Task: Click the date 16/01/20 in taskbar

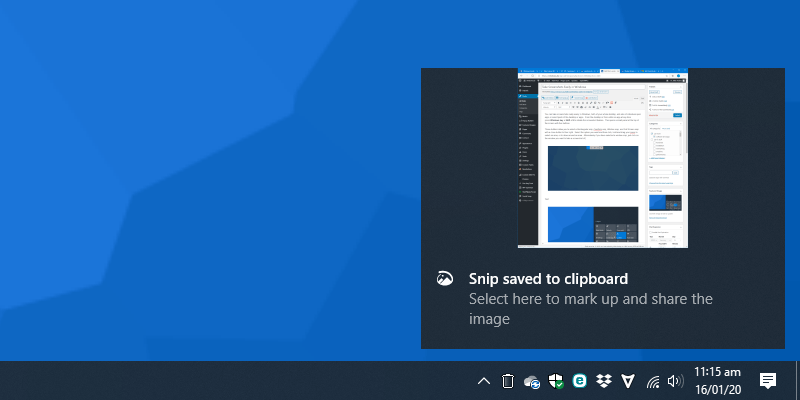Action: (717, 389)
